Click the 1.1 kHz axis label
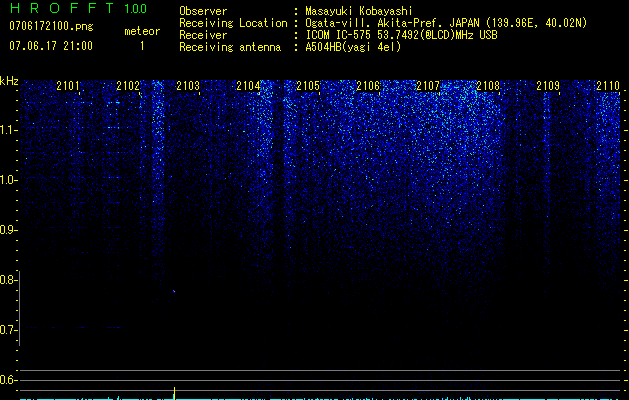This screenshot has width=629, height=400. (x=7, y=130)
